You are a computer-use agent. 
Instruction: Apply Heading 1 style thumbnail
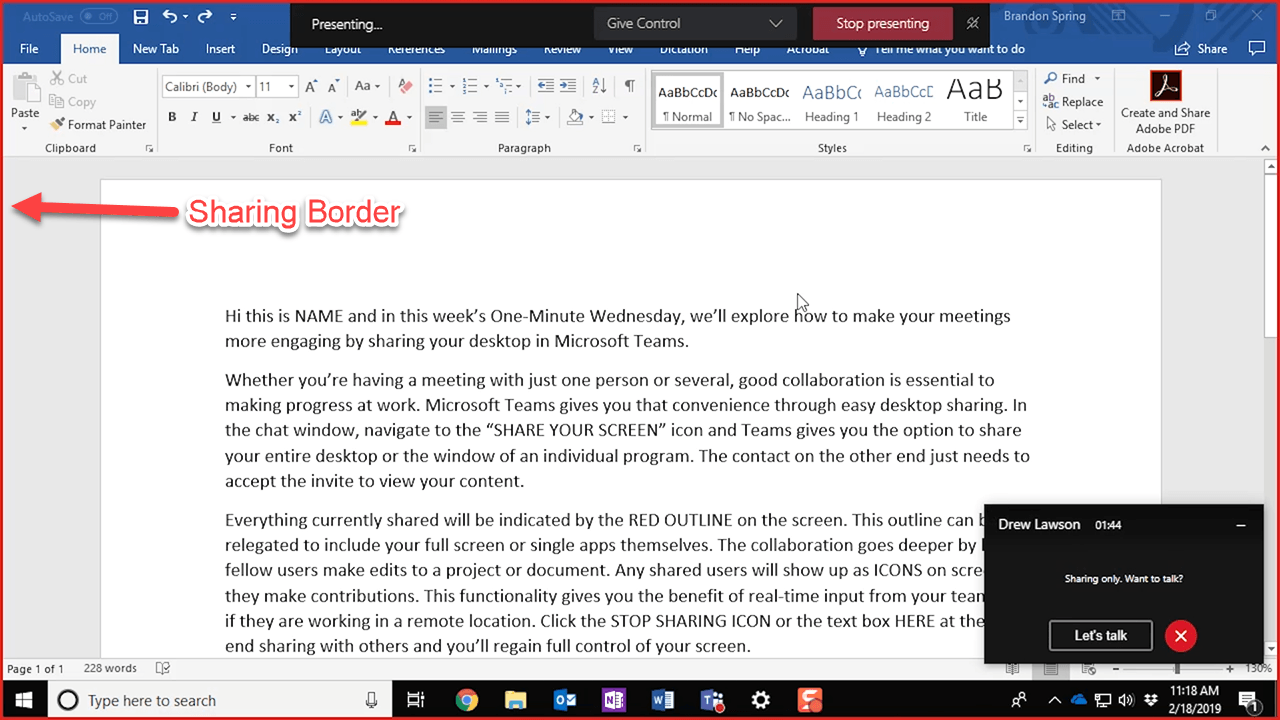[x=832, y=100]
